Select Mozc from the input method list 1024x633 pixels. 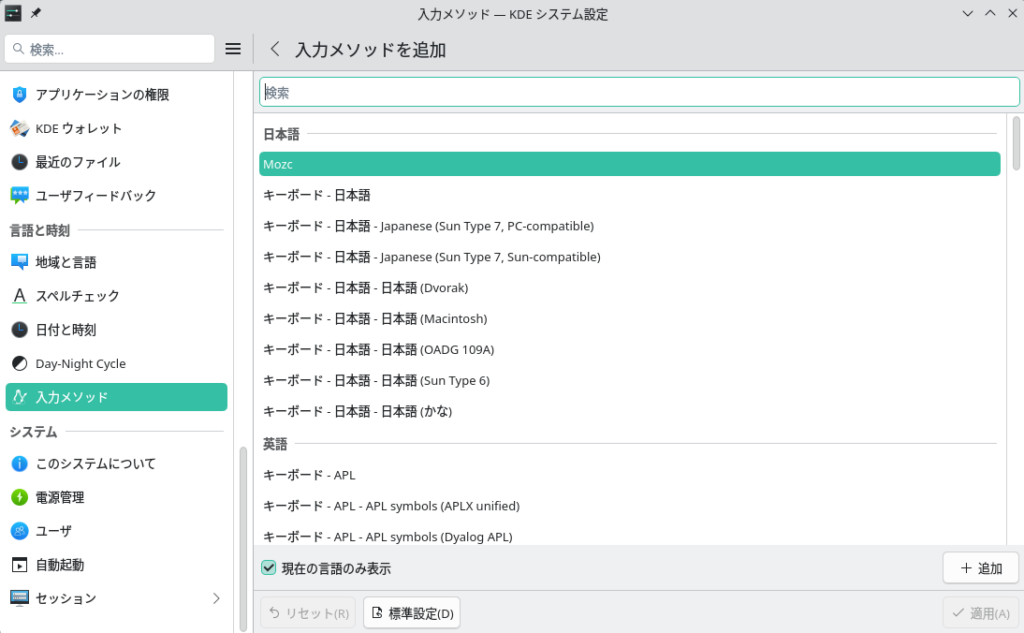[629, 164]
